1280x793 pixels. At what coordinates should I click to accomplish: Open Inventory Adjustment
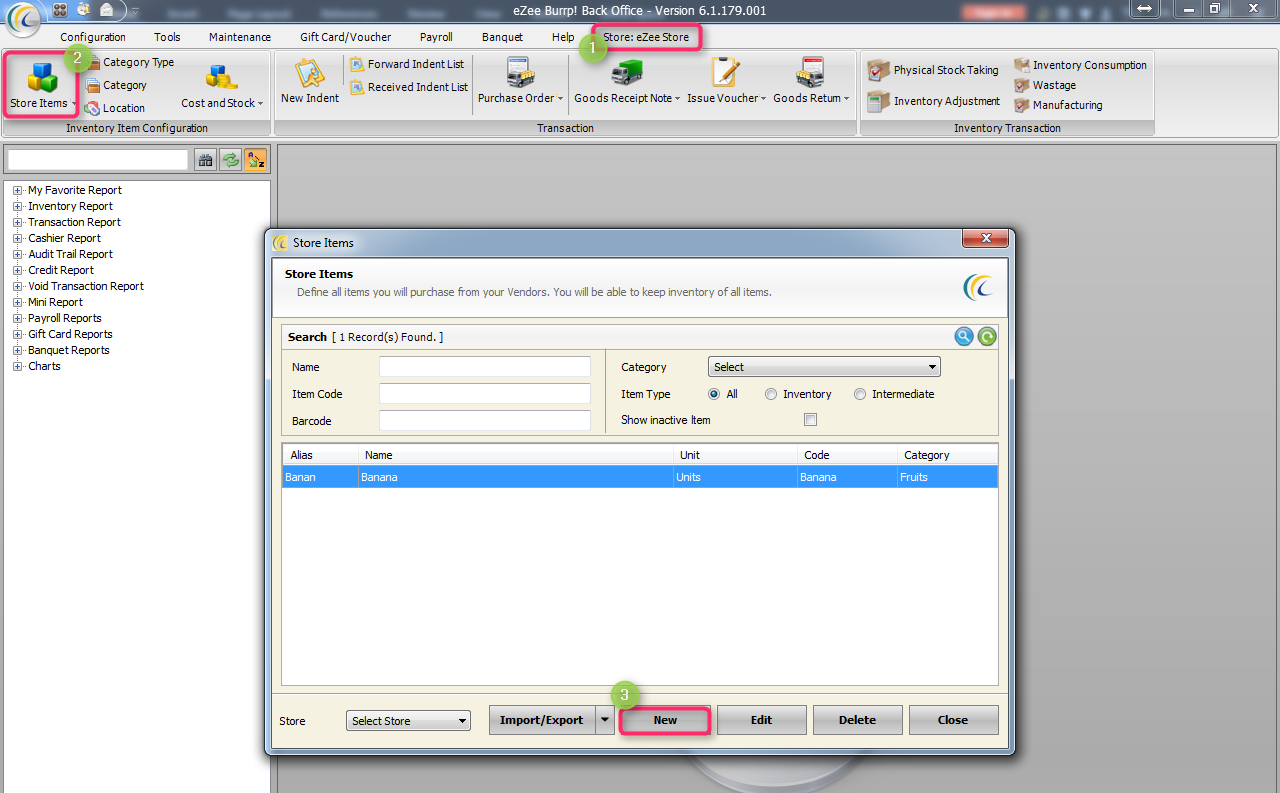[x=934, y=101]
